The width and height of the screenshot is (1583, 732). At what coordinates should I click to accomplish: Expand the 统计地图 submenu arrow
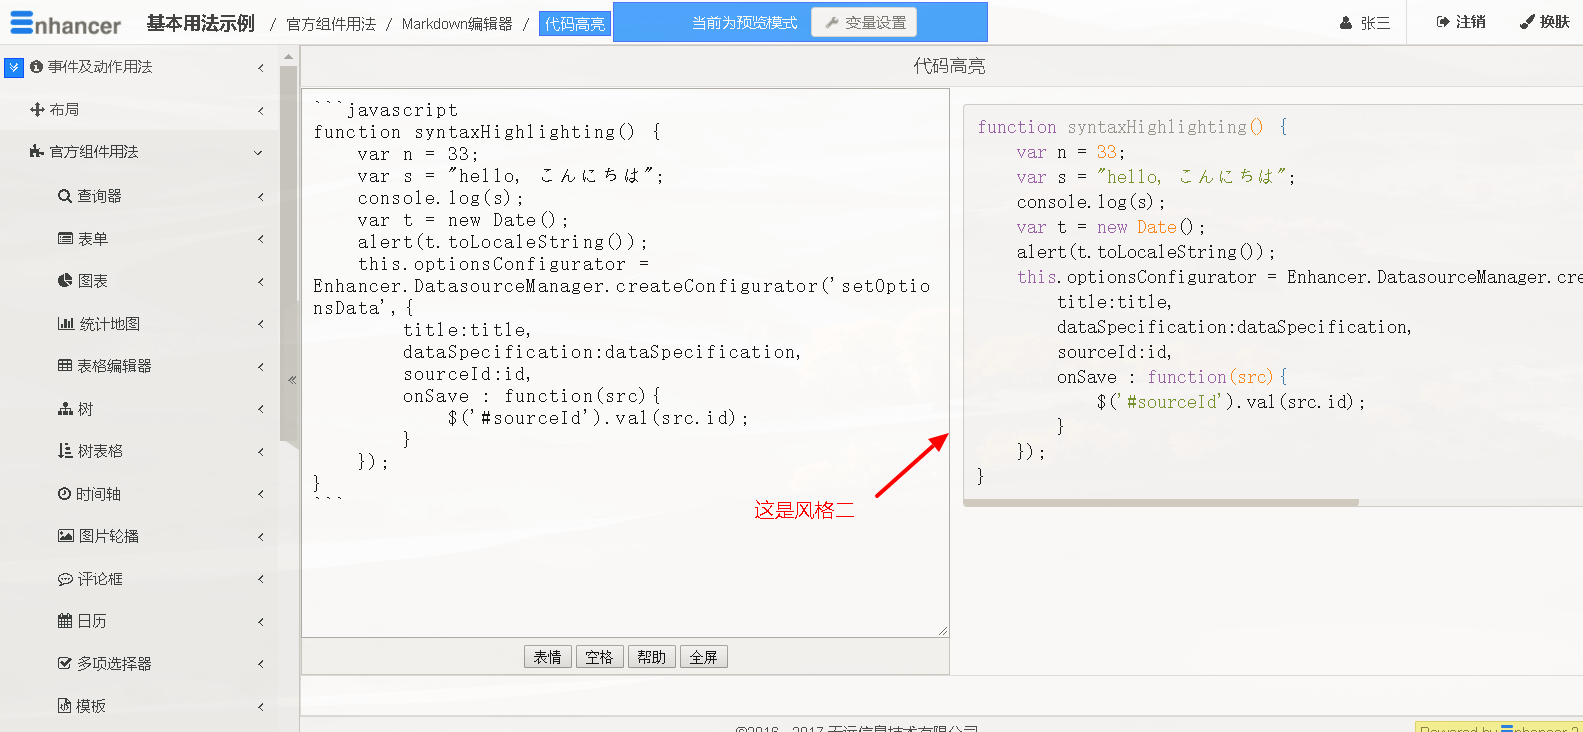tap(260, 324)
